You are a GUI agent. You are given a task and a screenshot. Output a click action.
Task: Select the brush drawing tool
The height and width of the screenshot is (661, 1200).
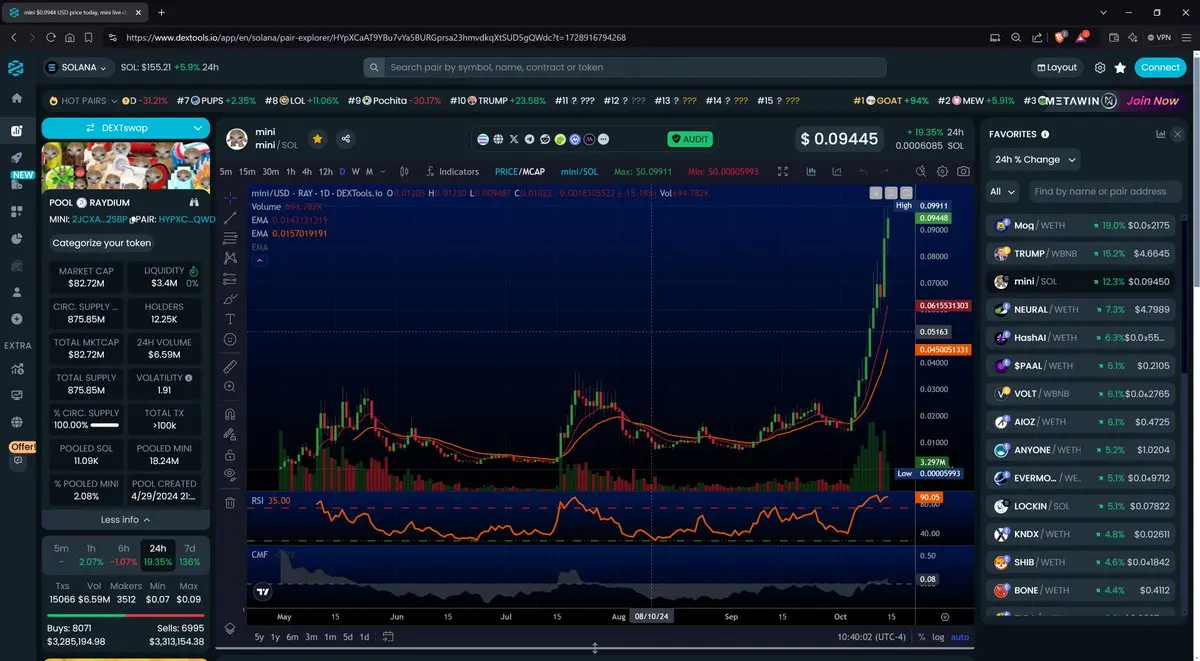pos(230,298)
